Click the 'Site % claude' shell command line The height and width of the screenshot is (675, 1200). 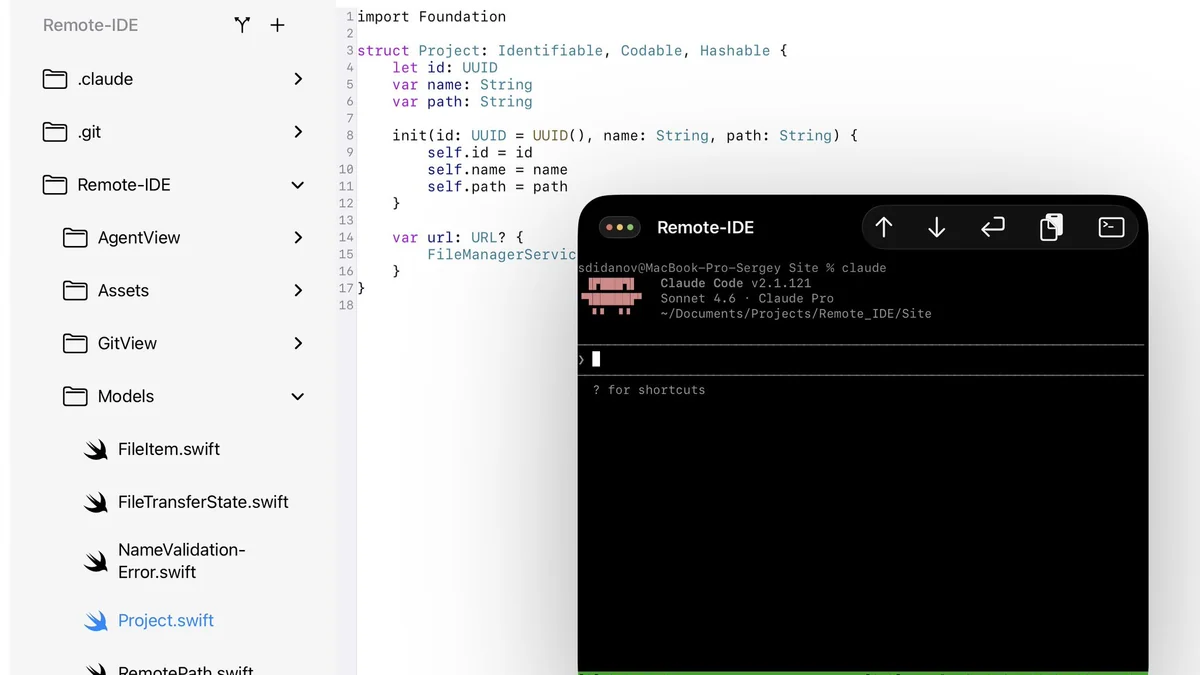coord(732,268)
